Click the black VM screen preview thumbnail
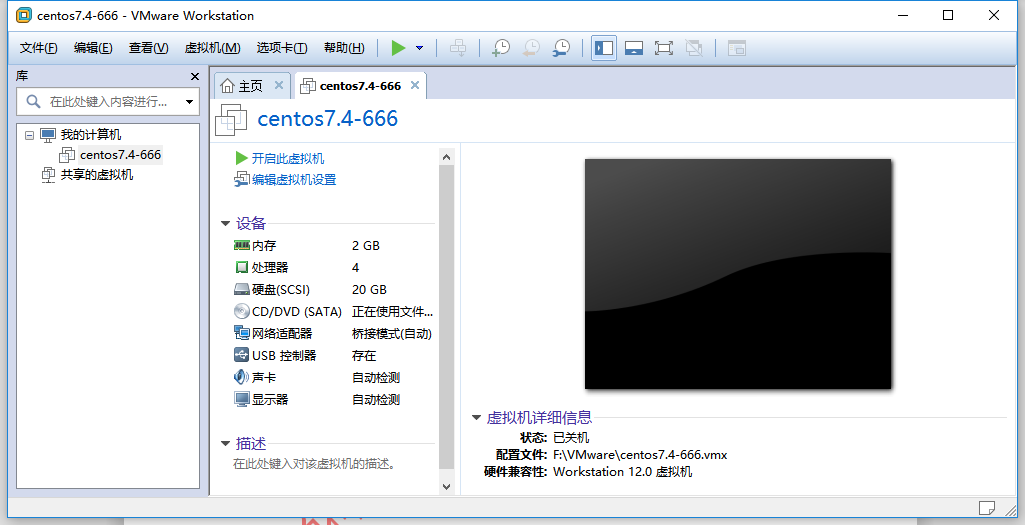 738,274
